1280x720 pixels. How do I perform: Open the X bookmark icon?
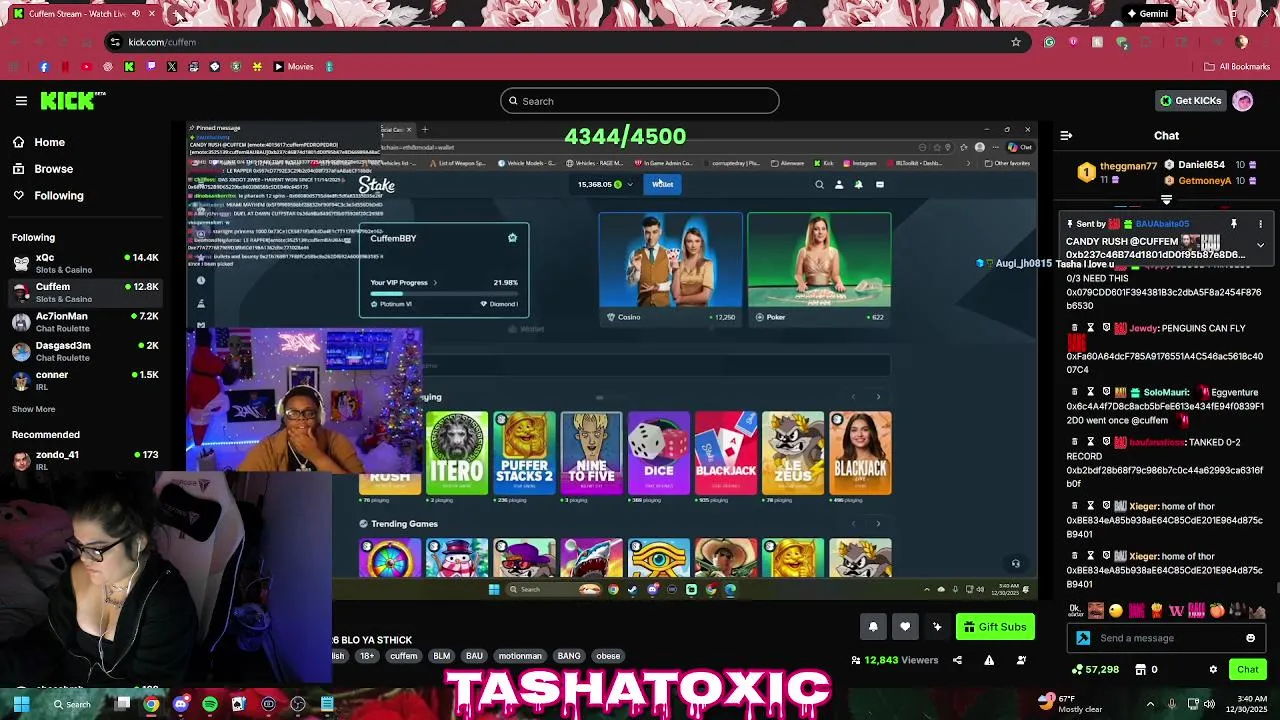(x=172, y=67)
